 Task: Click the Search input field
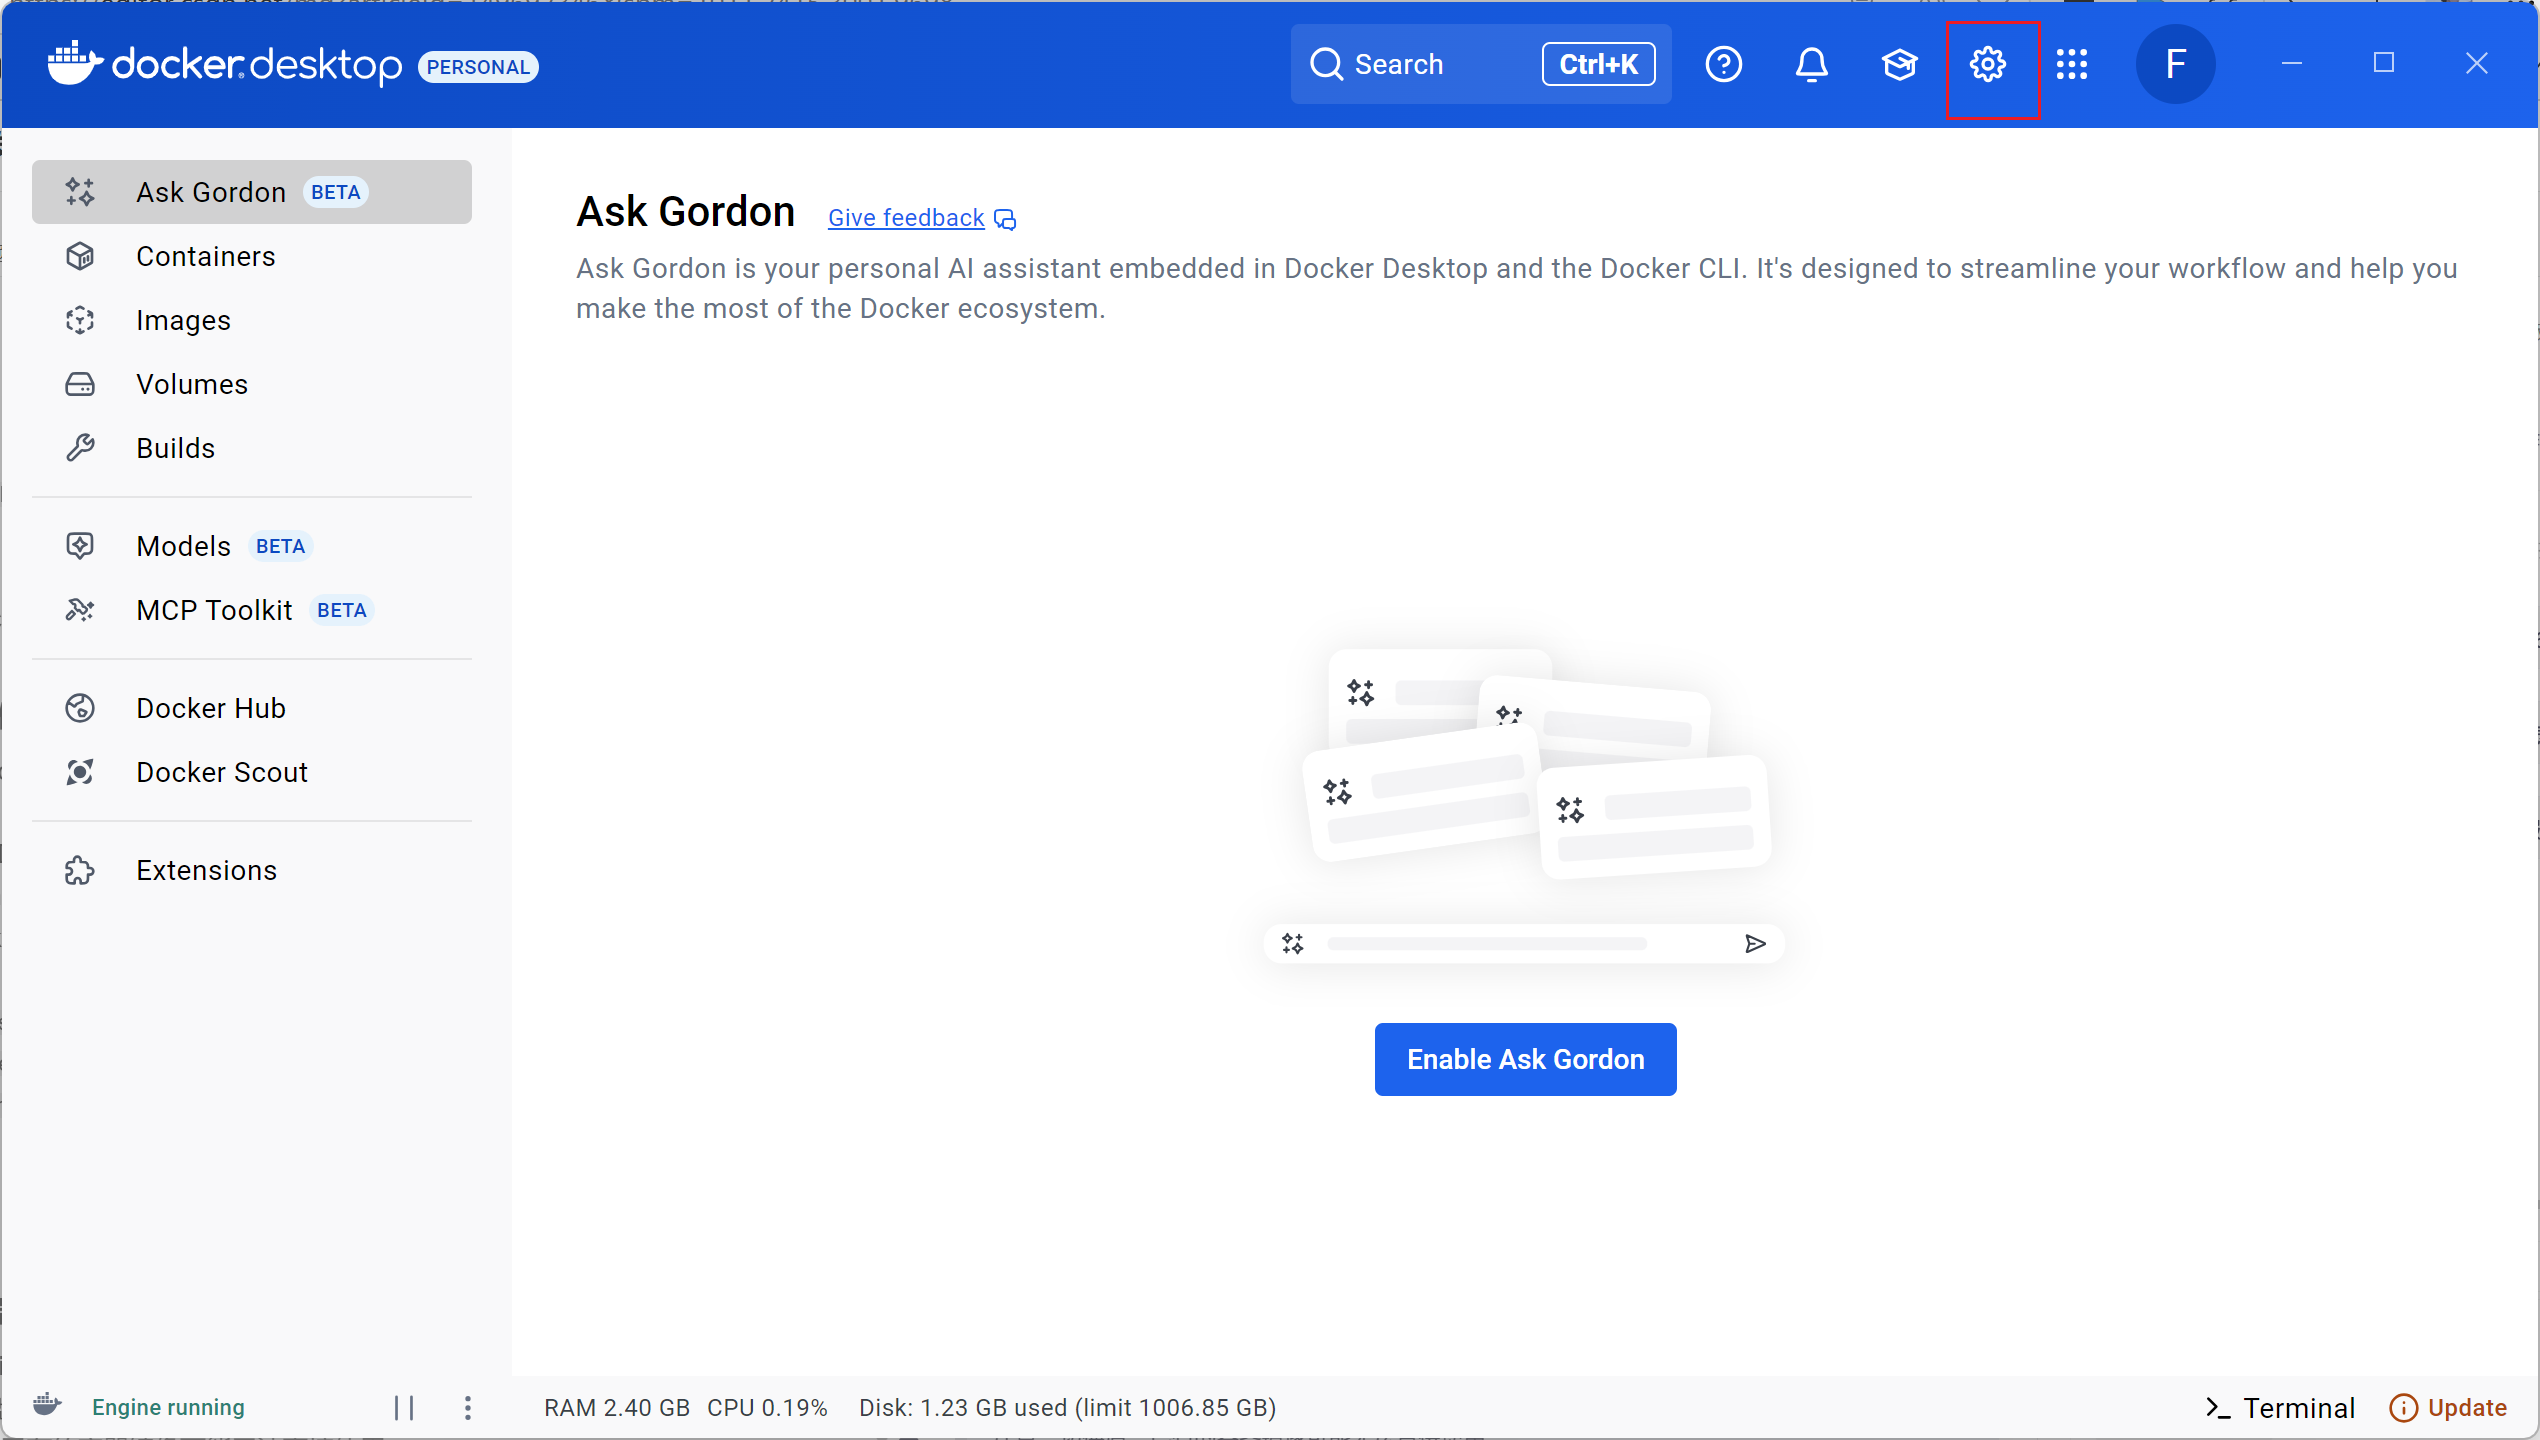(x=1481, y=64)
